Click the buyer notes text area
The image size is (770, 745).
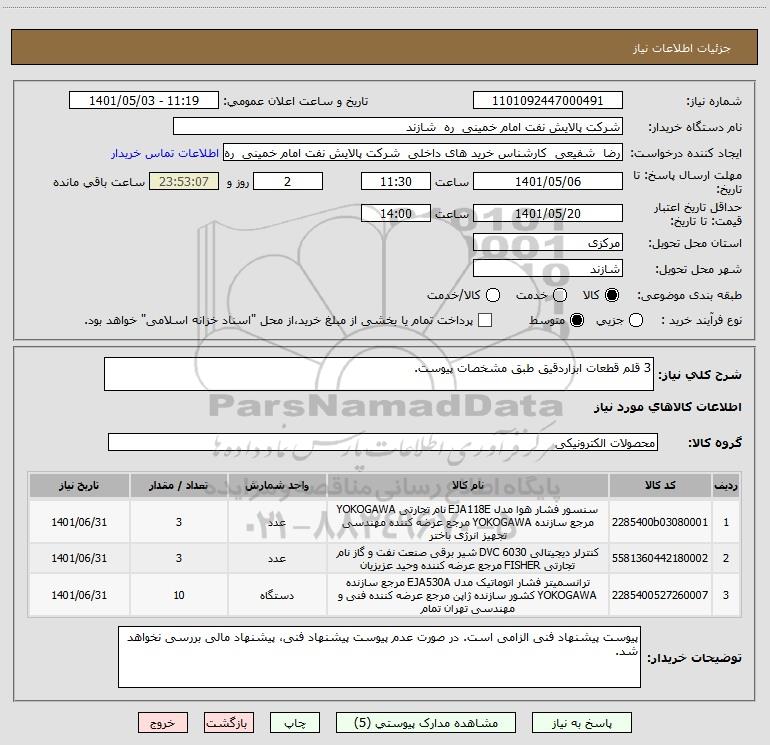pos(379,657)
